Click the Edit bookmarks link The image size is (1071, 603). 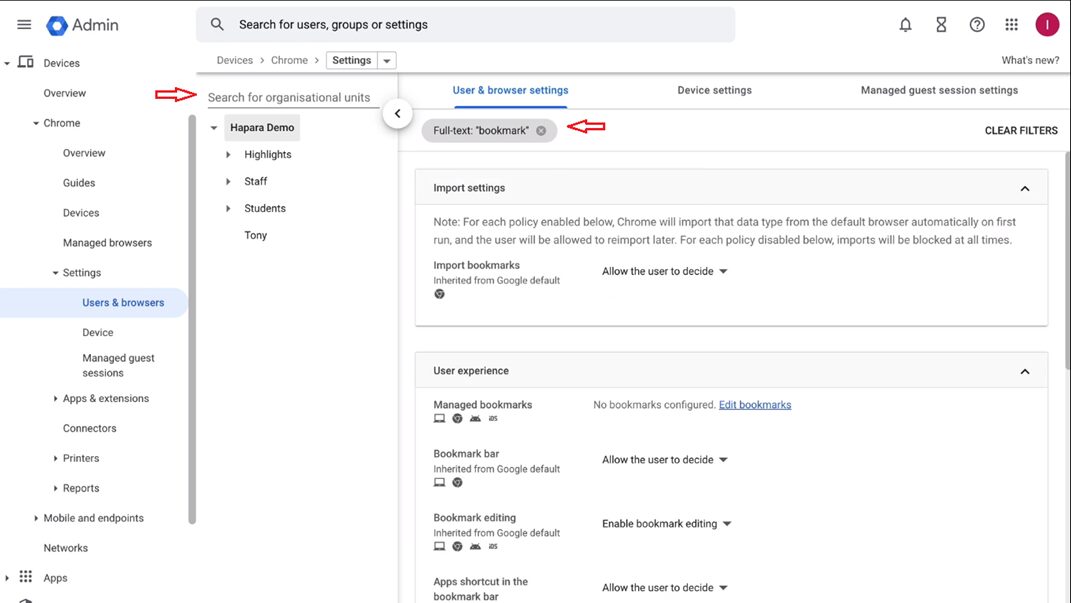[x=755, y=405]
